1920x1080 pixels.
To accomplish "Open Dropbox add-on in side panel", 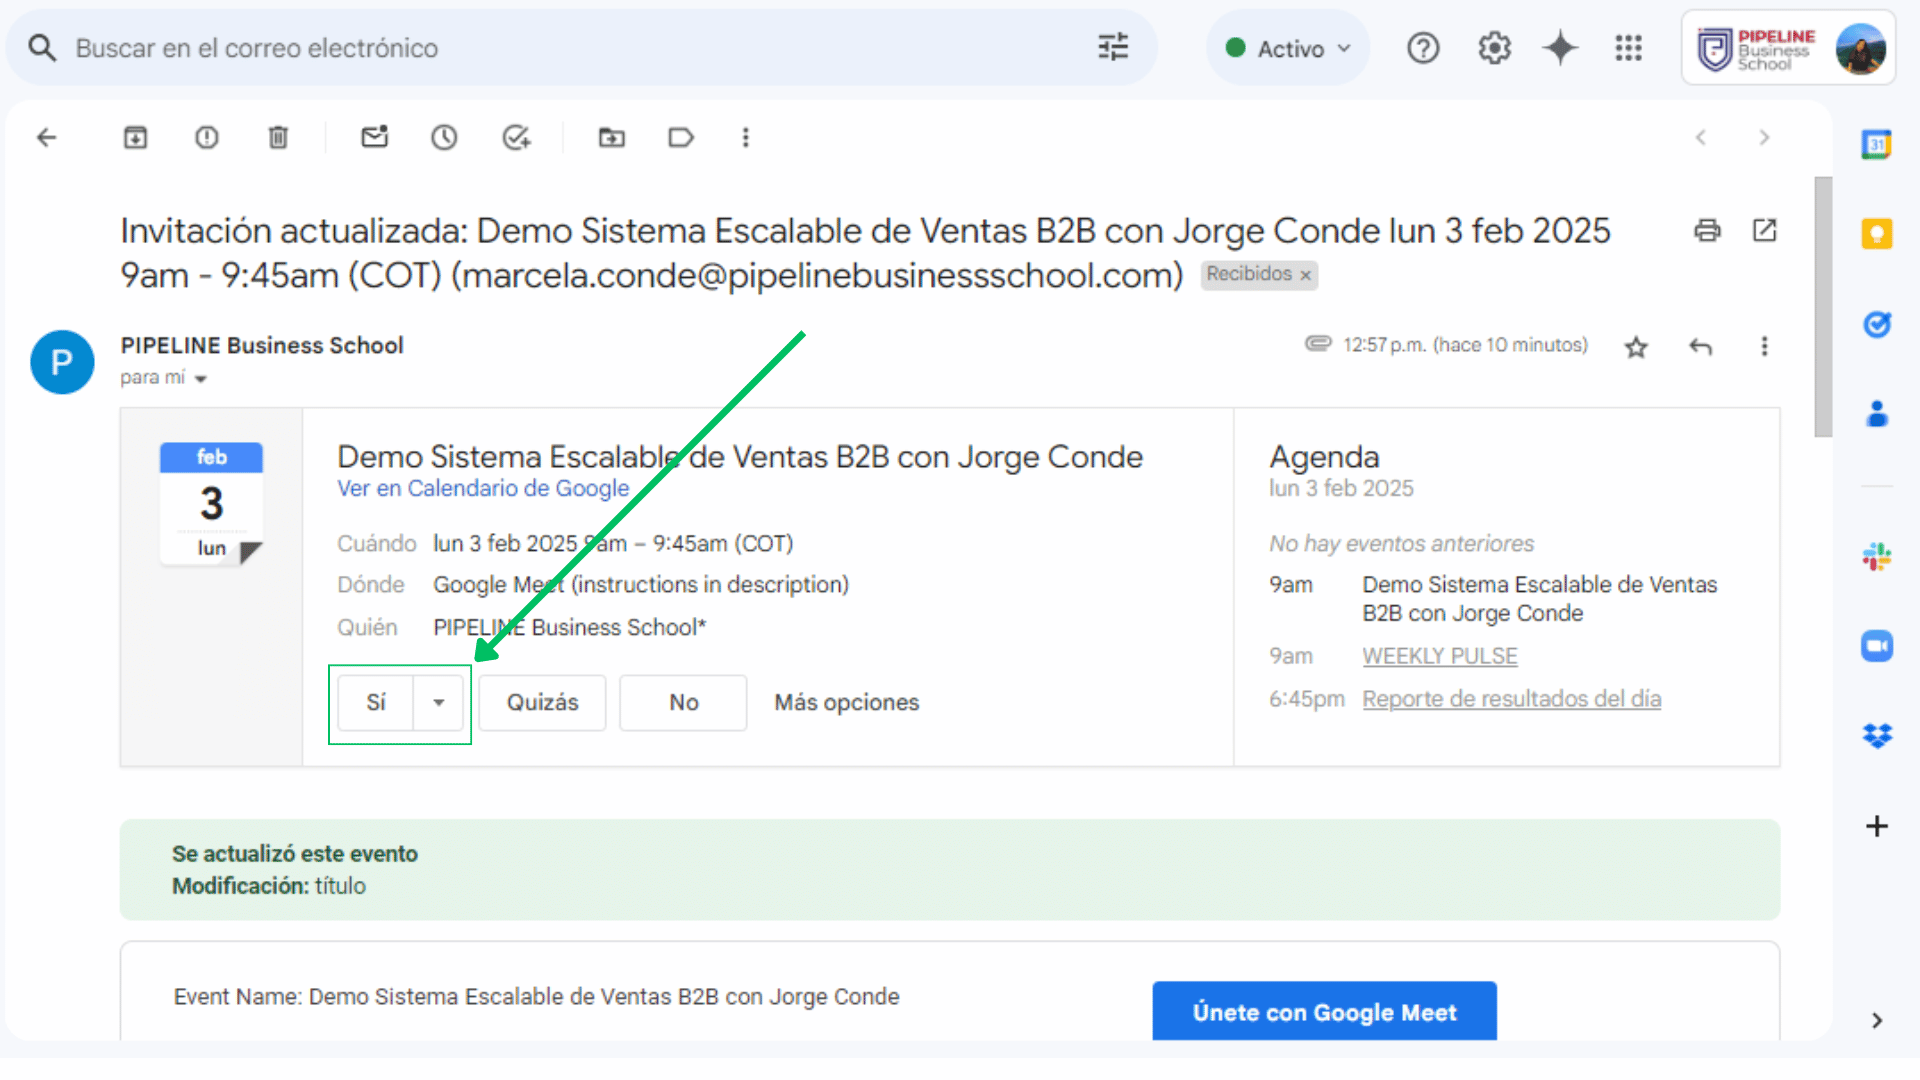I will [x=1876, y=736].
